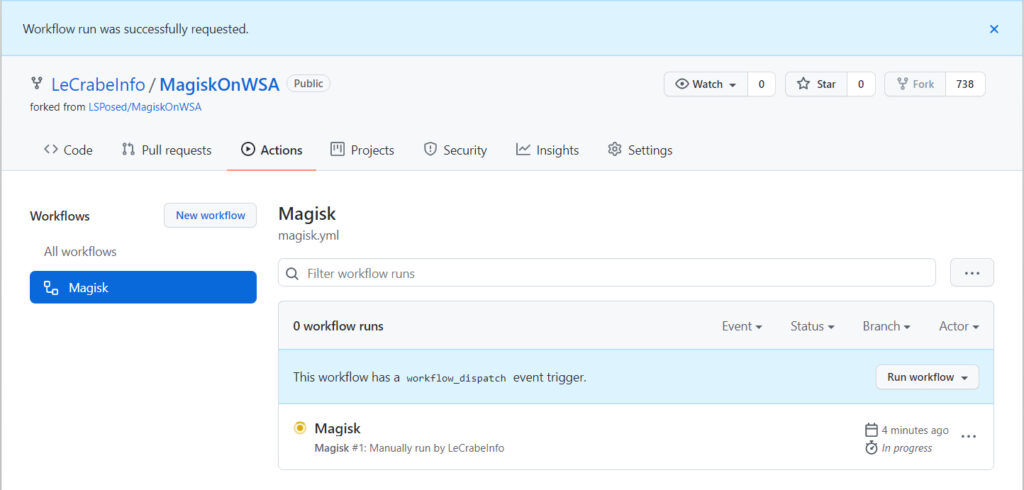Image resolution: width=1024 pixels, height=490 pixels.
Task: Expand the Branch filter dropdown
Action: click(x=886, y=326)
